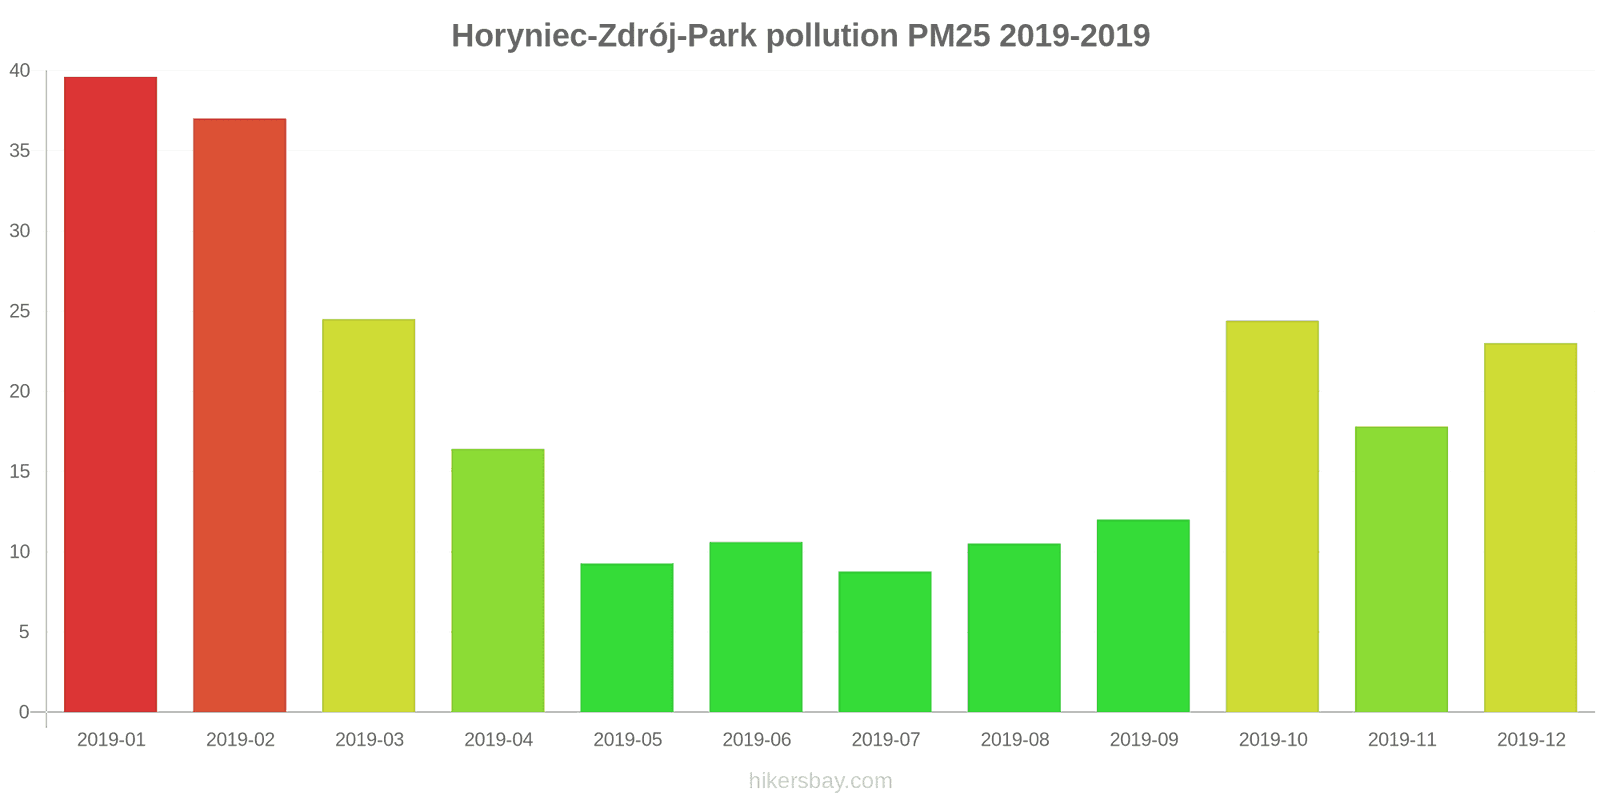Select the 2019-08 green bar
1600x800 pixels.
click(1013, 628)
